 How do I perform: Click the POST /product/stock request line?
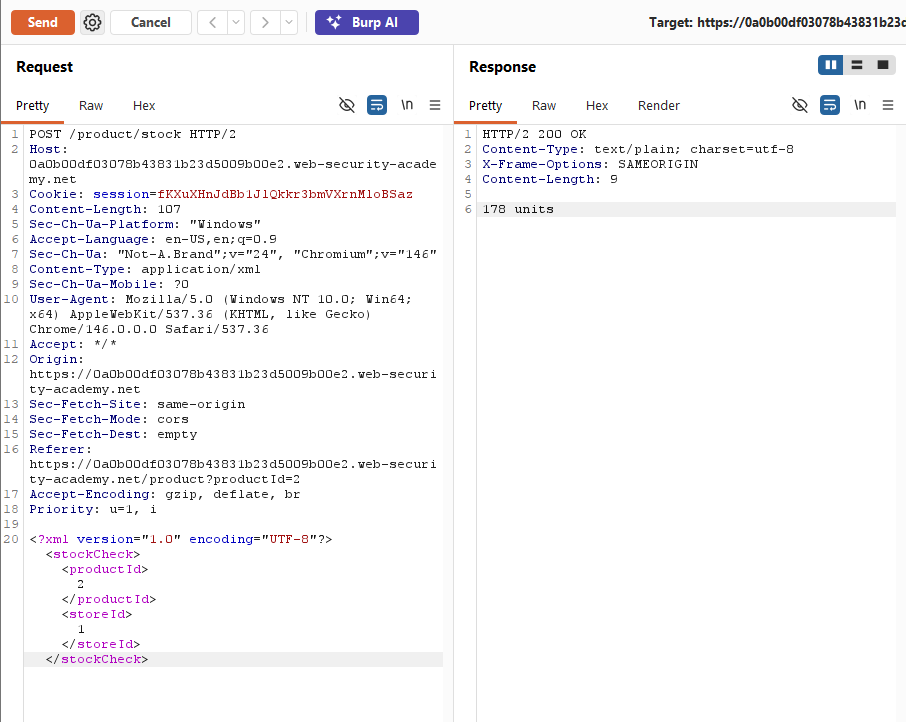(x=133, y=134)
